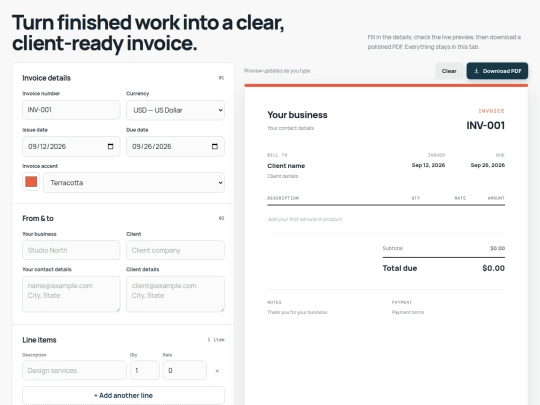Open the Invoice accent Terracotta dropdown
540x405 pixels.
pos(134,183)
